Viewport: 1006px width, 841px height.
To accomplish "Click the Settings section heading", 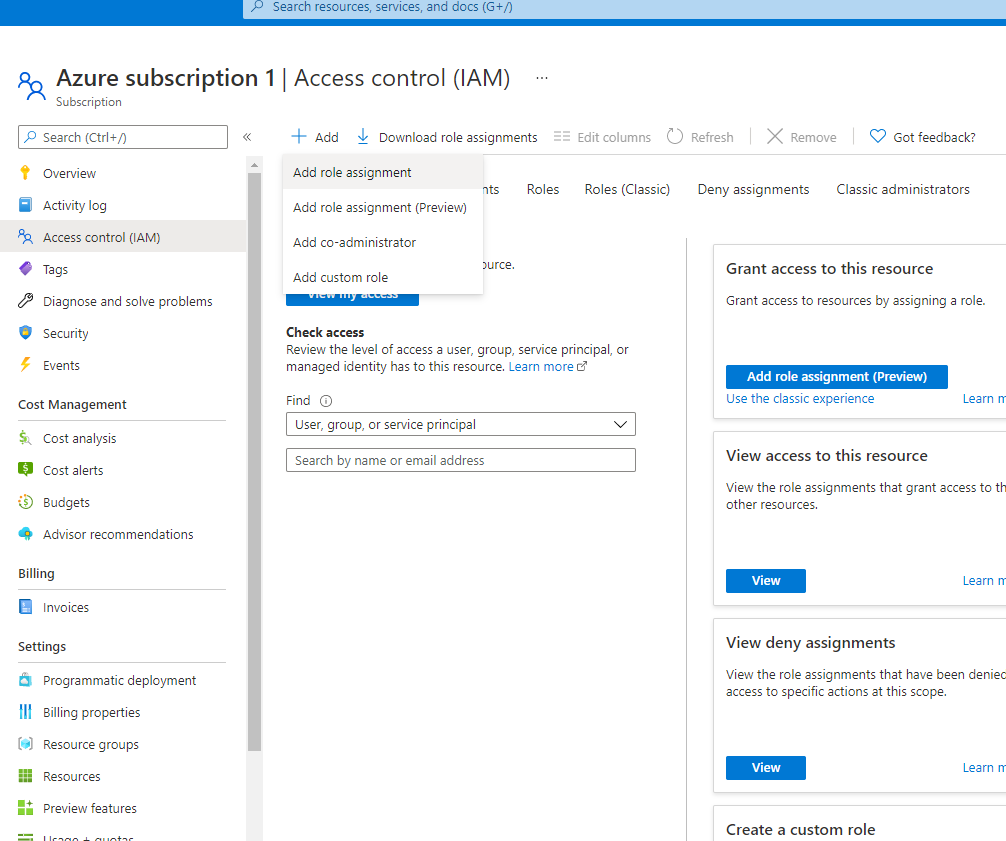I will coord(42,646).
